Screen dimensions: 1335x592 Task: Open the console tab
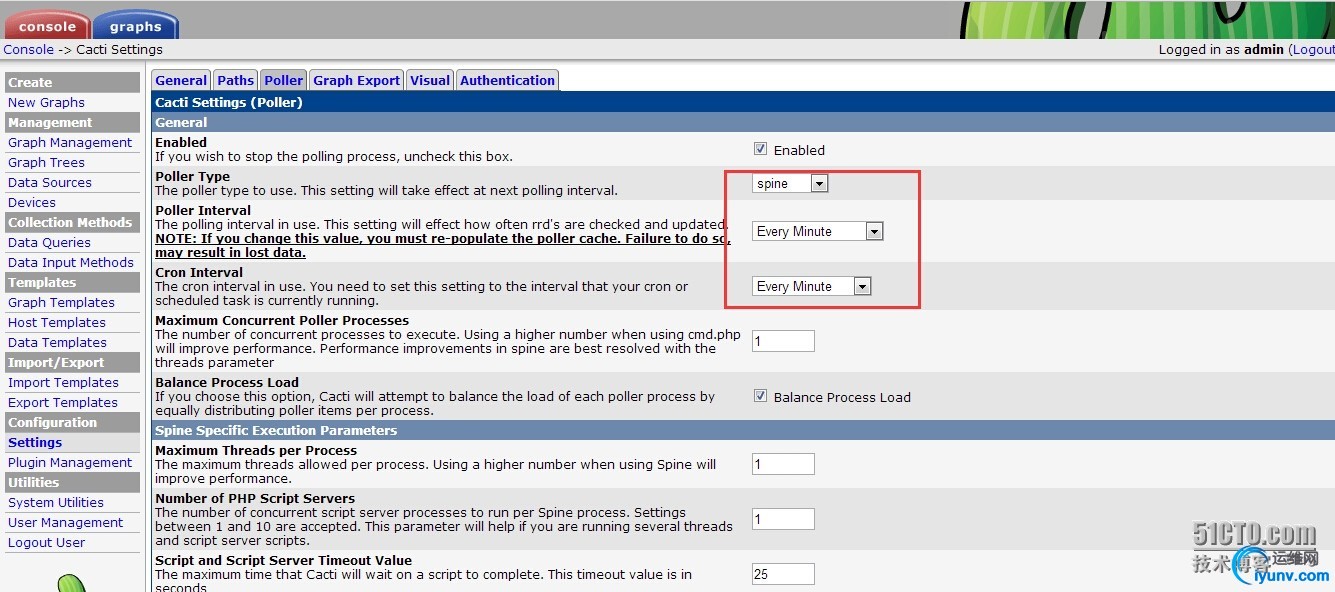(x=47, y=26)
